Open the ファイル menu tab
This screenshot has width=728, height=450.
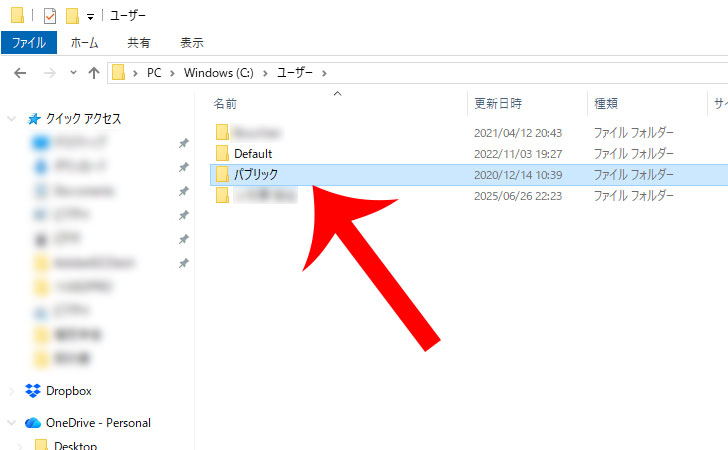coord(29,43)
